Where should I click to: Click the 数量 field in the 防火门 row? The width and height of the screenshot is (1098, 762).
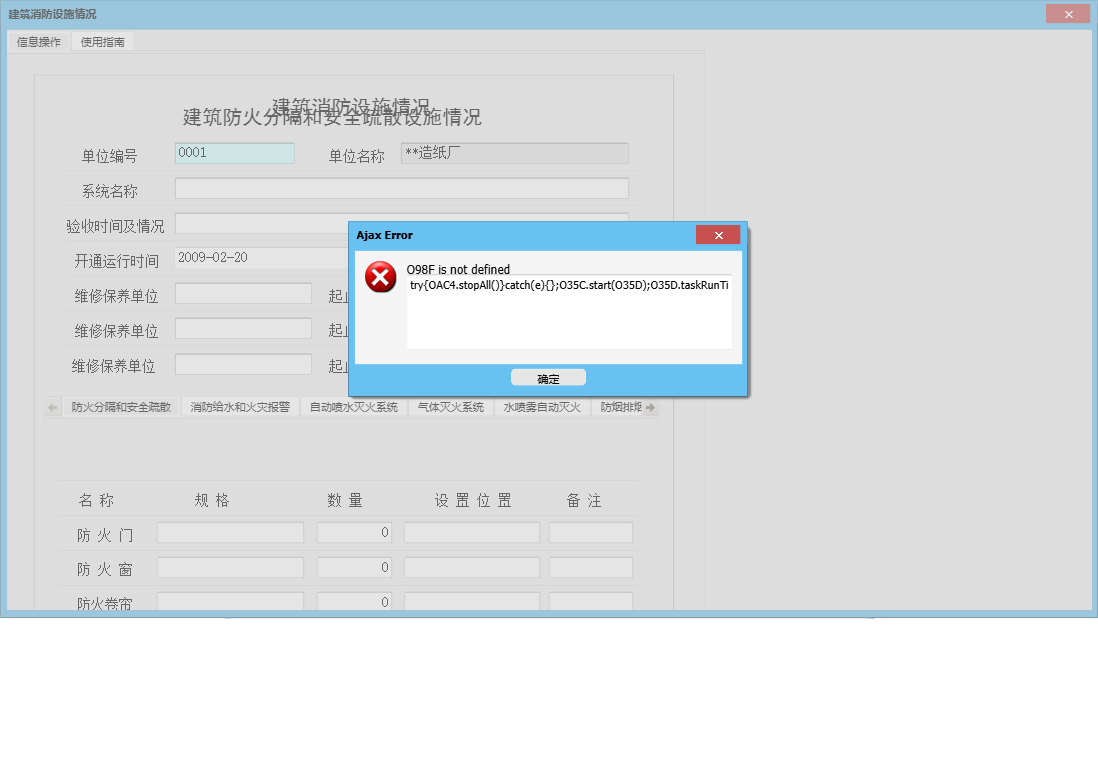[x=354, y=532]
